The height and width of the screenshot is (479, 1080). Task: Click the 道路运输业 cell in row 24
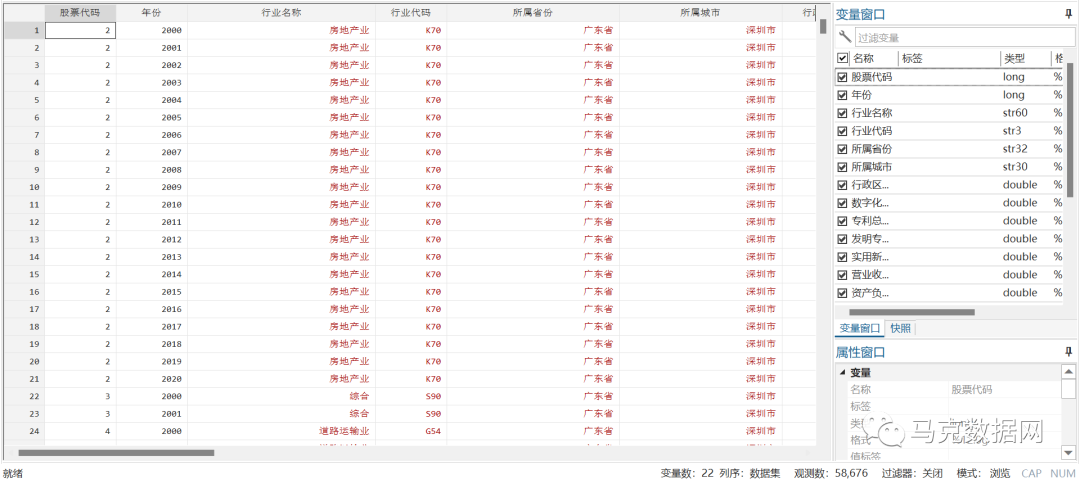281,431
